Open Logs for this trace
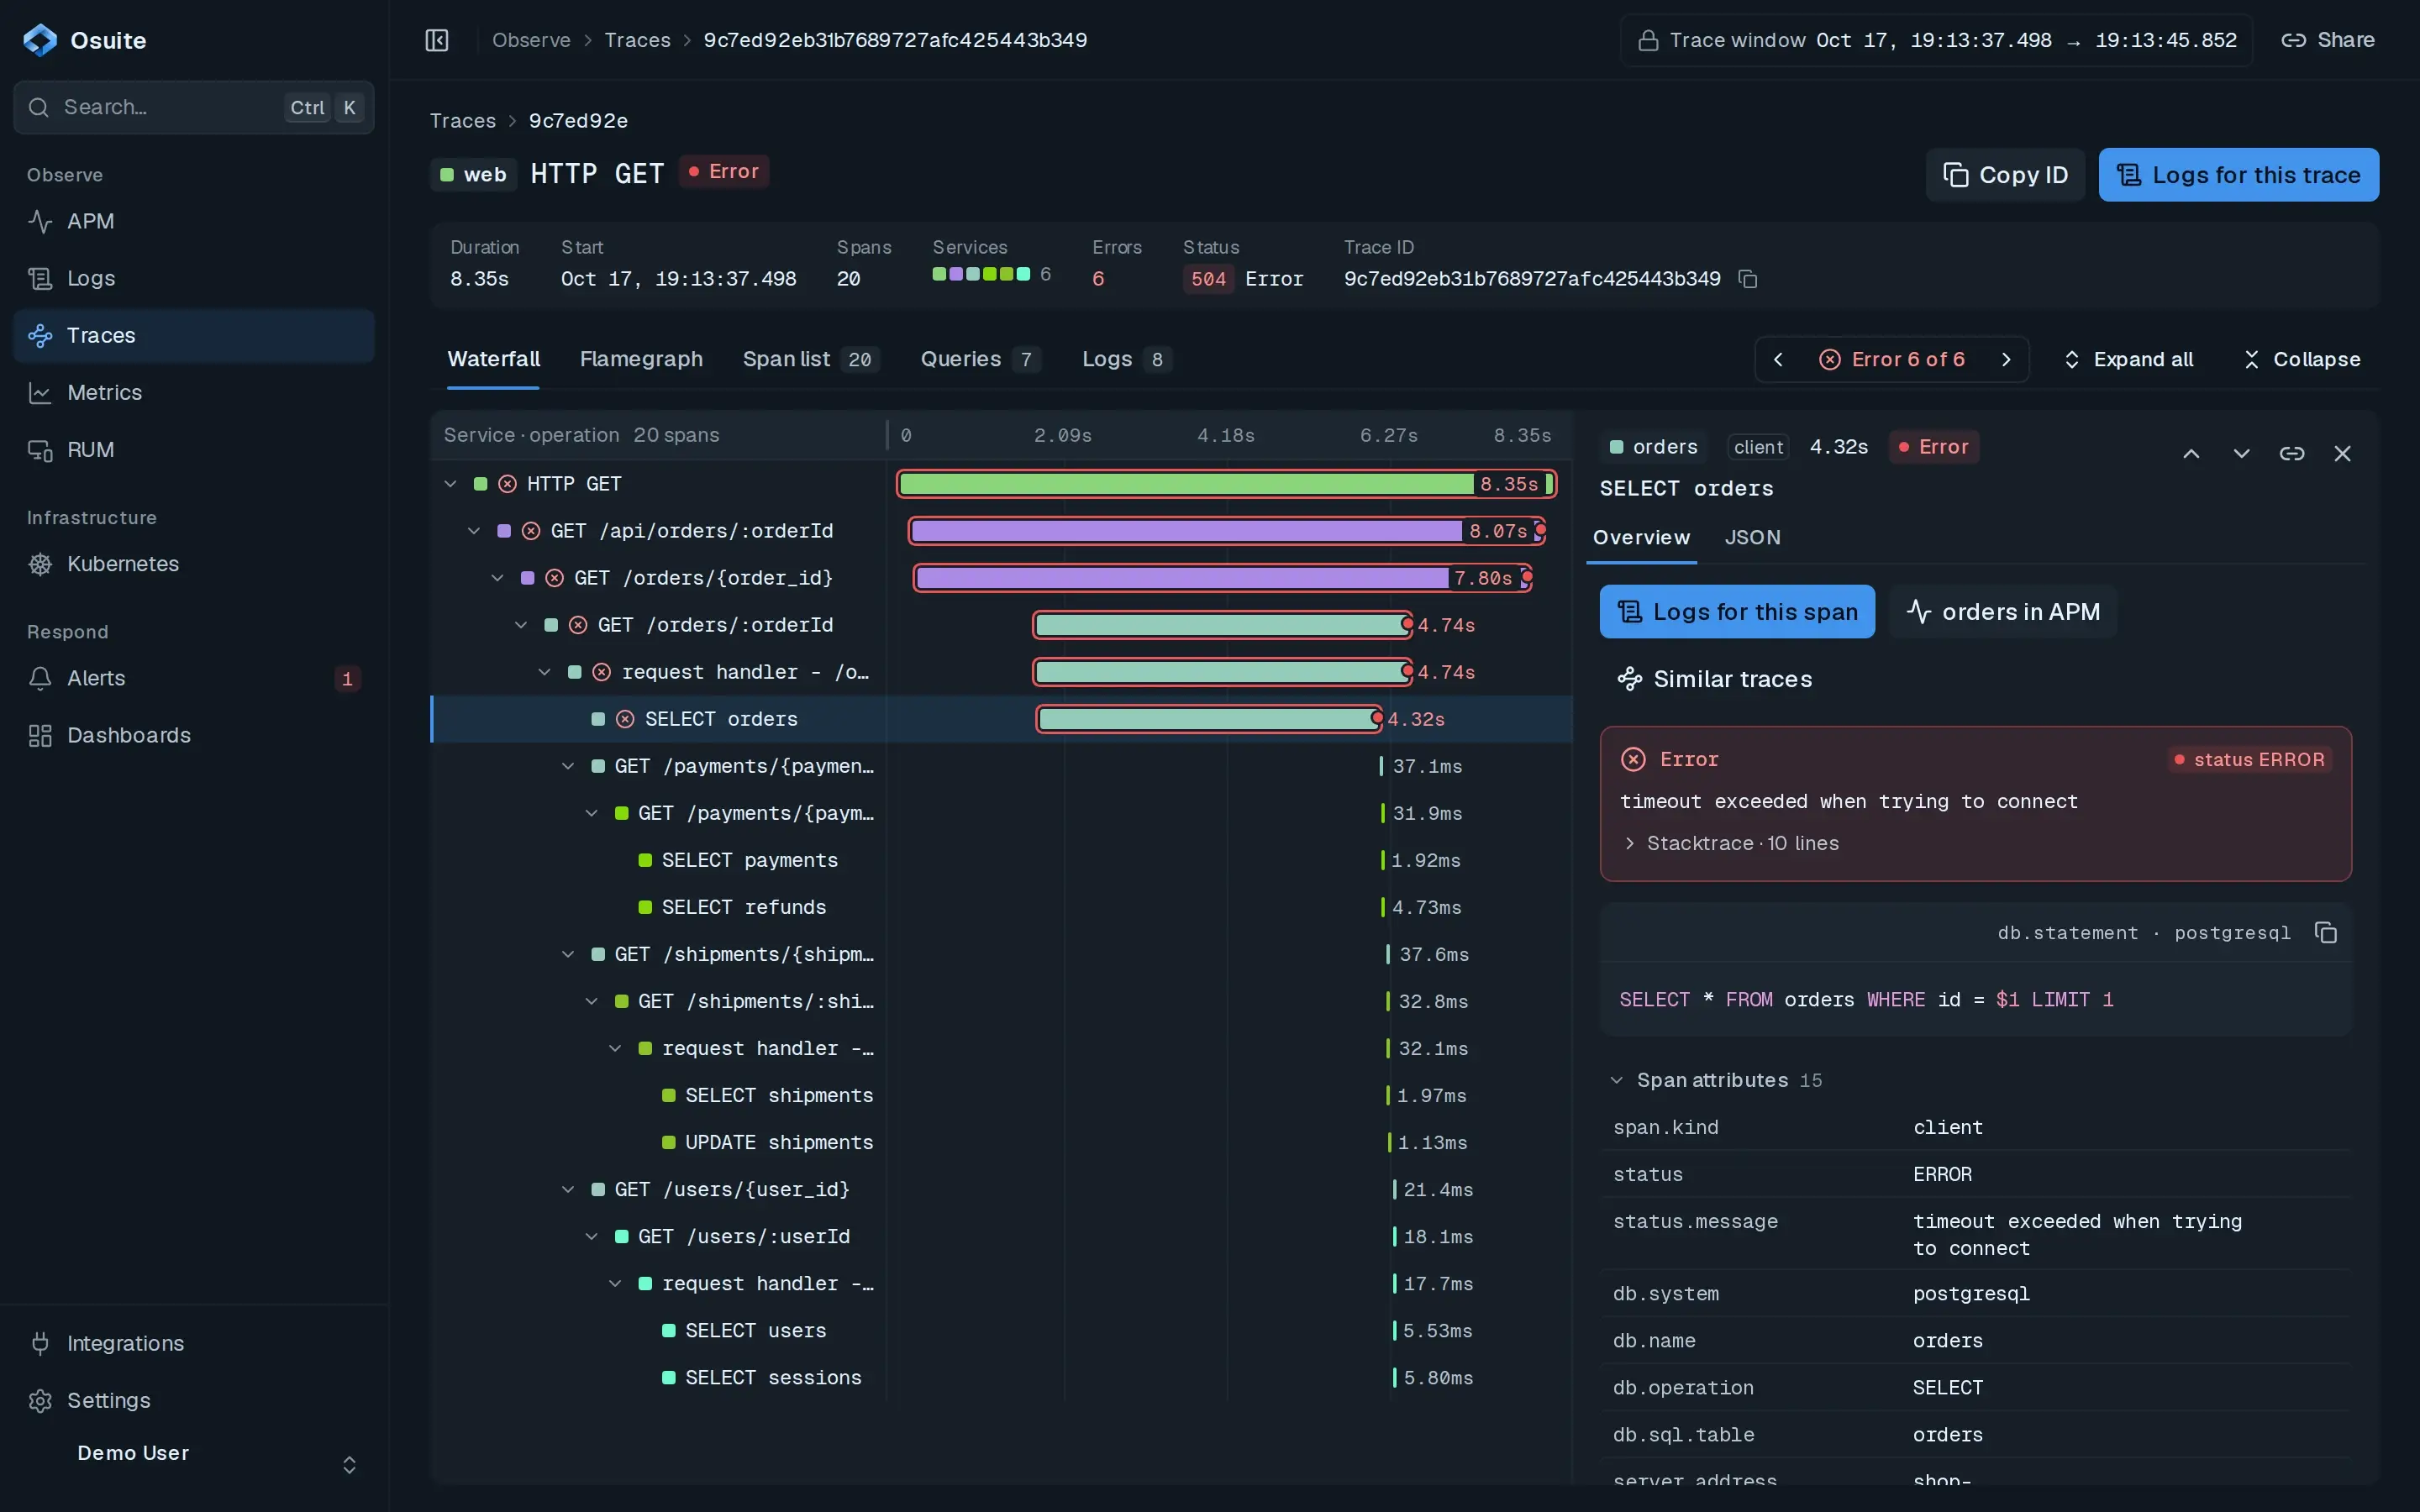Viewport: 2420px width, 1512px height. (2238, 175)
